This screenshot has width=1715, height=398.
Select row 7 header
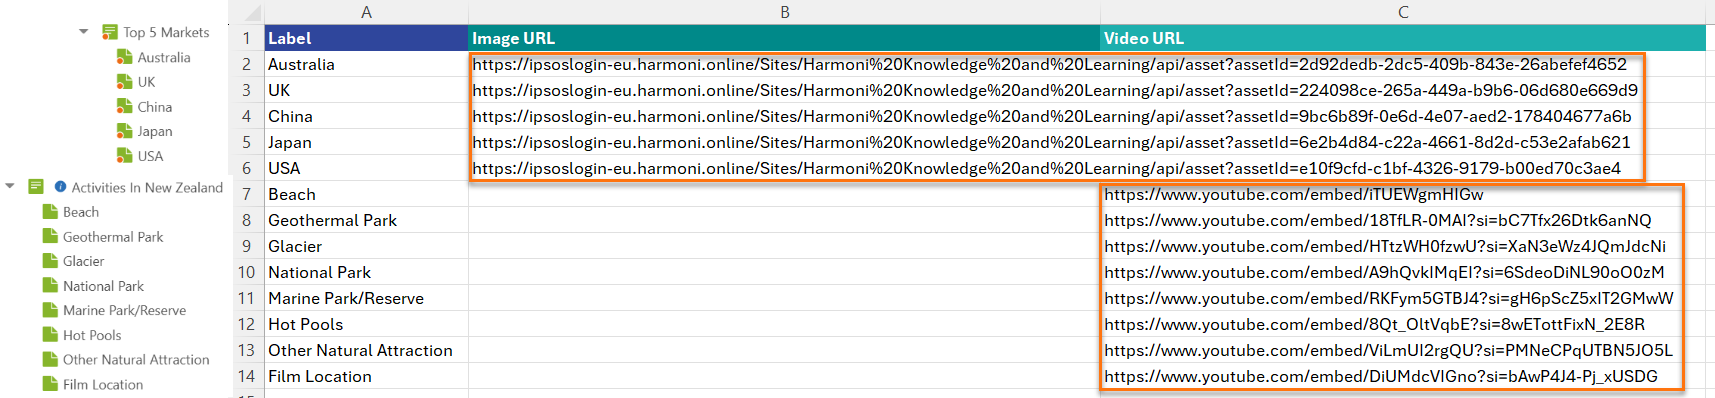[247, 194]
